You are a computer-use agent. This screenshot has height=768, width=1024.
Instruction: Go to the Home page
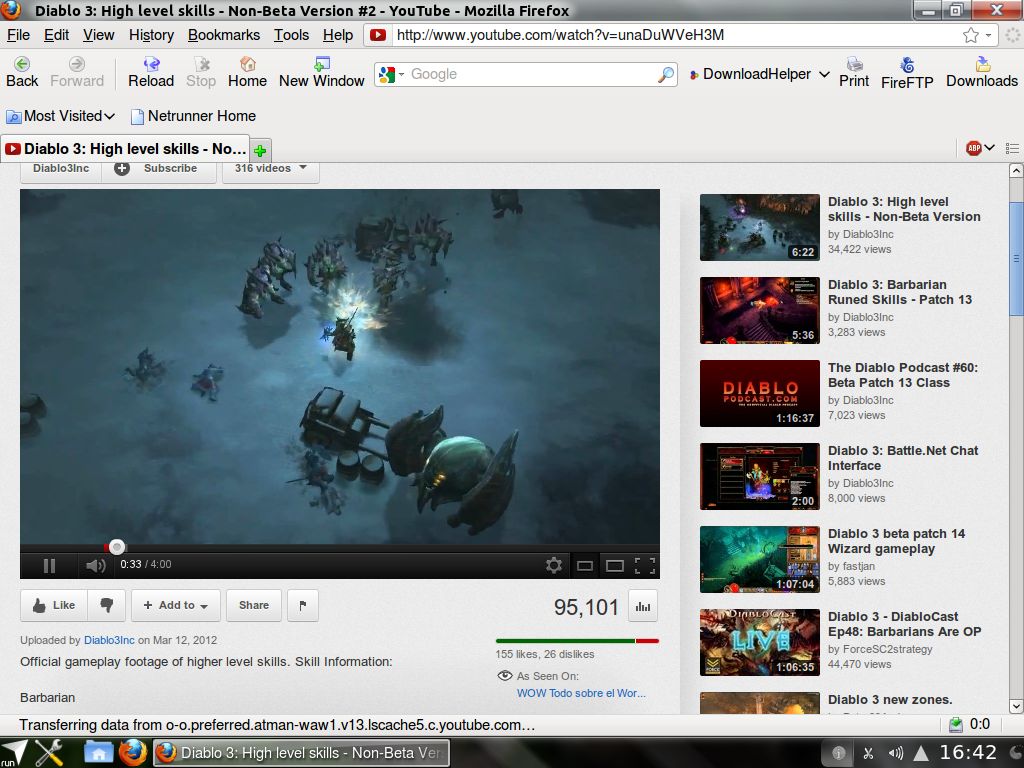pyautogui.click(x=247, y=72)
